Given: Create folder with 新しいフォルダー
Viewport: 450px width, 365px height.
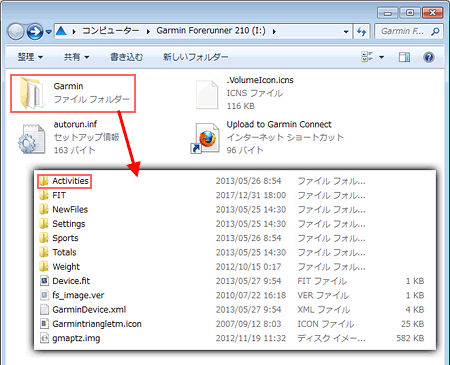Looking at the screenshot, I should click(195, 57).
